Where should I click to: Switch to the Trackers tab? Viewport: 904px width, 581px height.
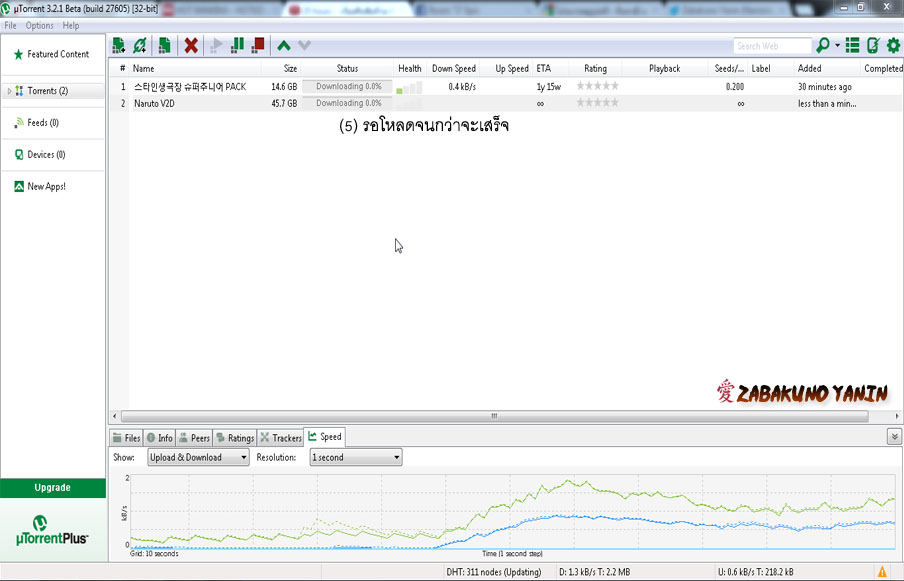pos(280,438)
